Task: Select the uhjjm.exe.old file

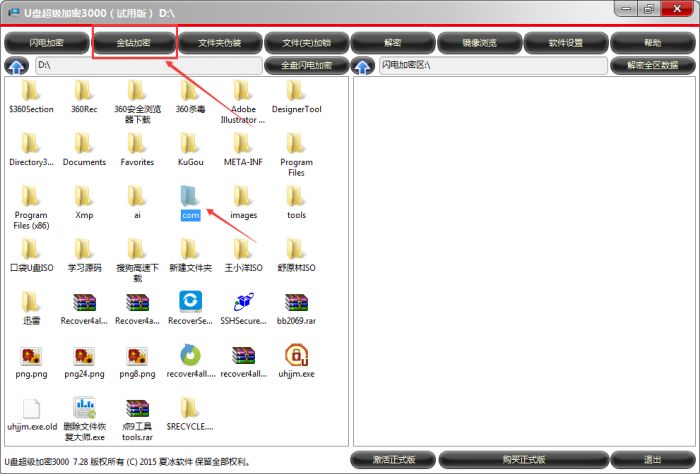Action: [x=31, y=408]
